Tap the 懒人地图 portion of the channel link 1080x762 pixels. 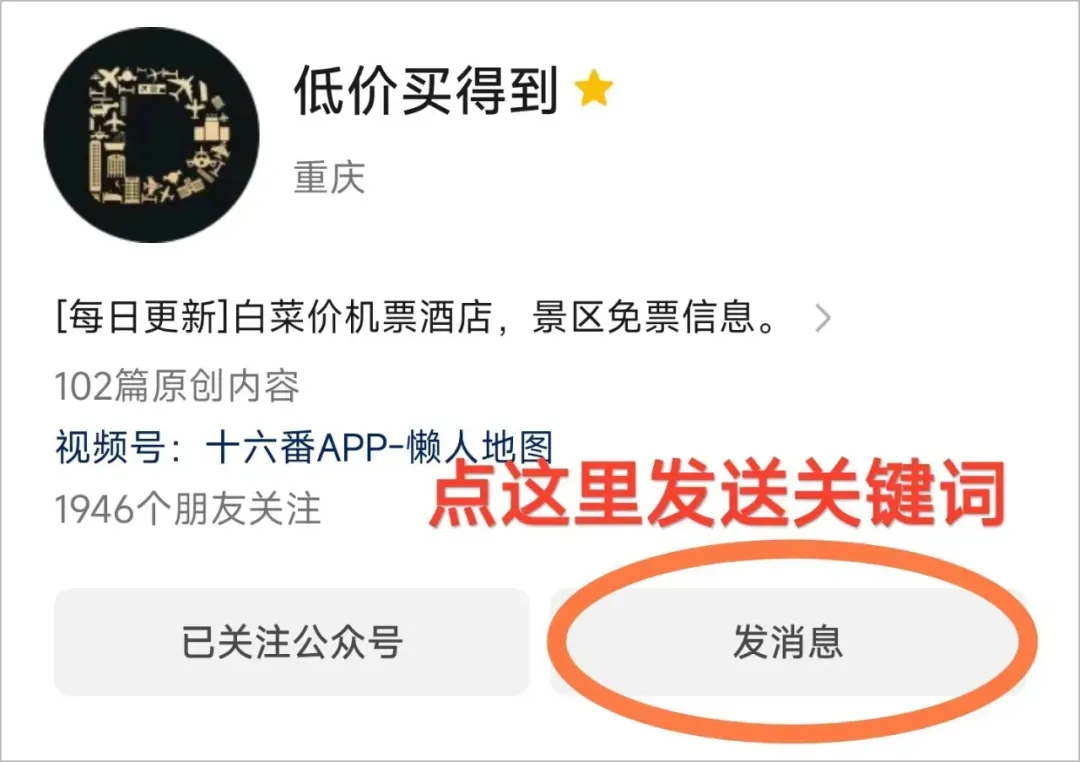(480, 447)
